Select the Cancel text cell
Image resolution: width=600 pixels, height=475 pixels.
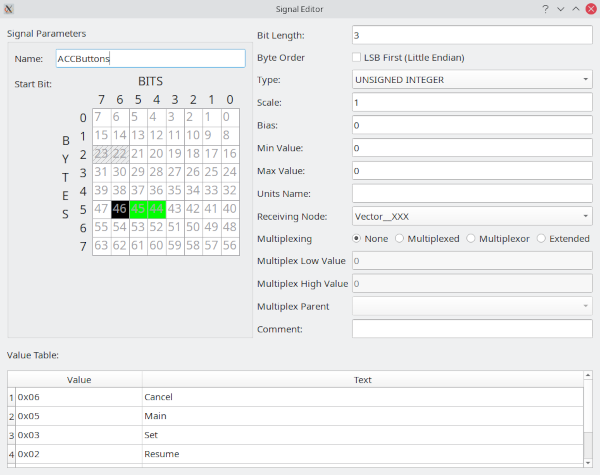[x=362, y=397]
